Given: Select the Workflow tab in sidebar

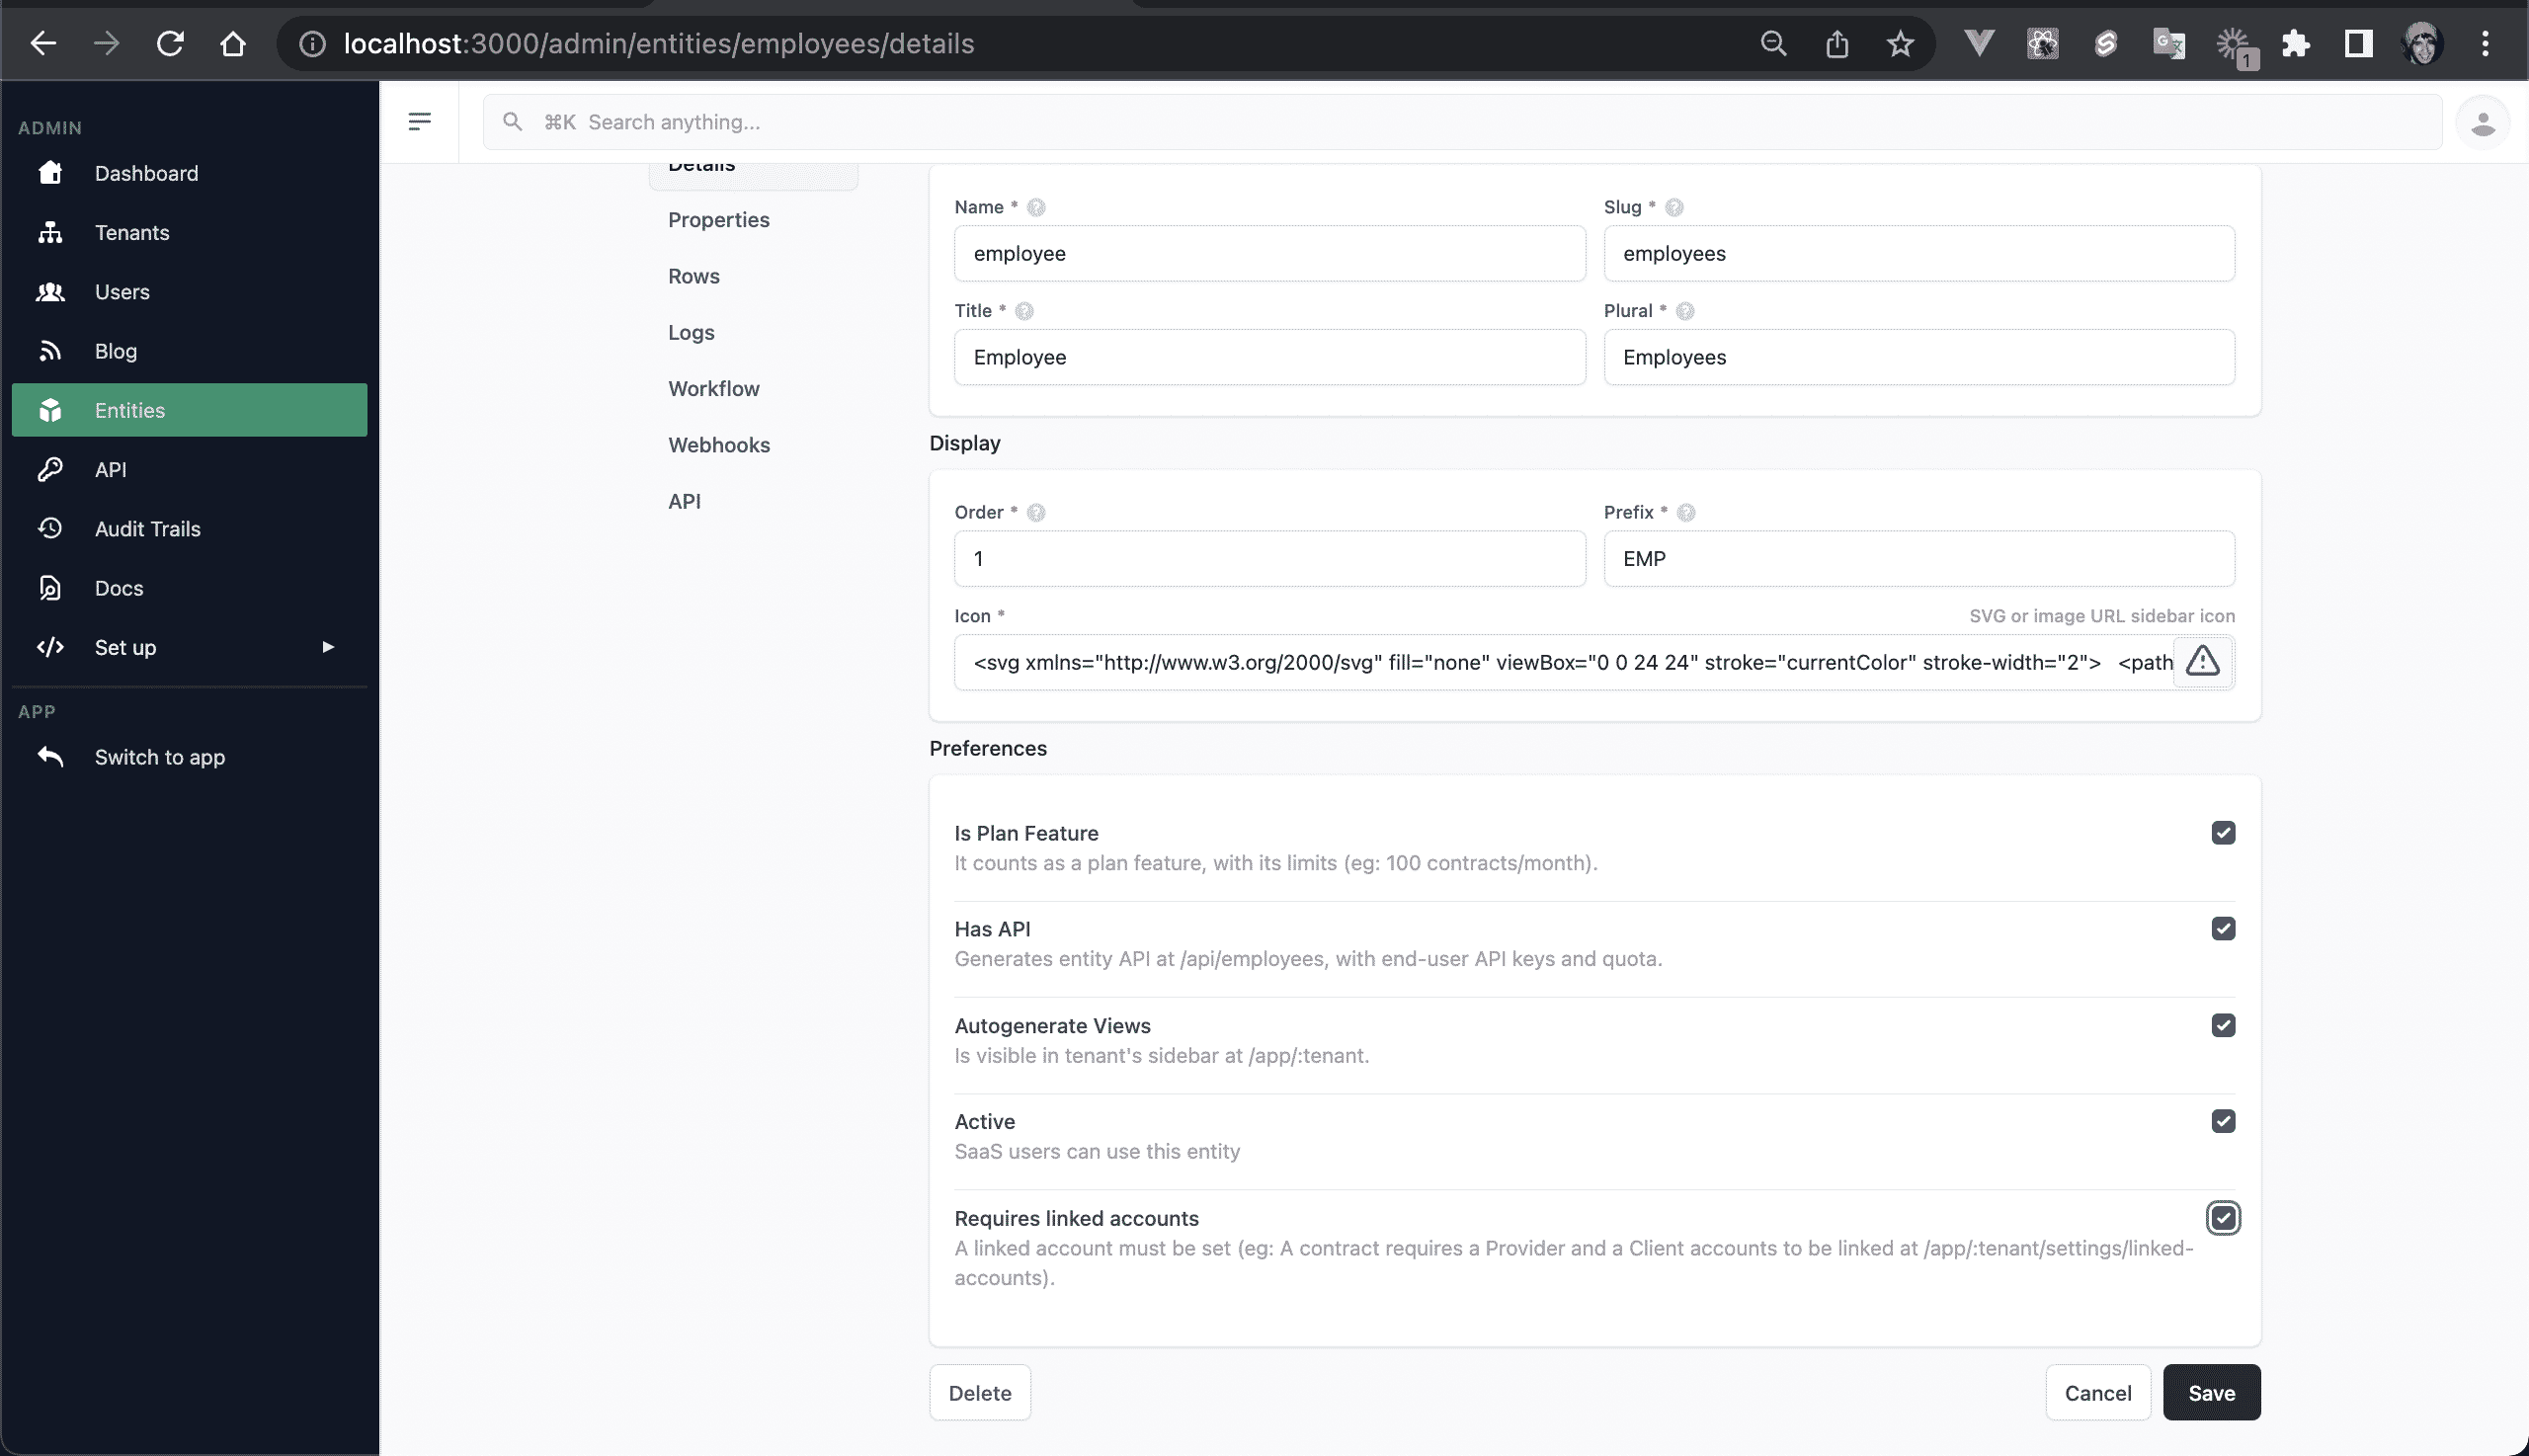Looking at the screenshot, I should coord(714,387).
